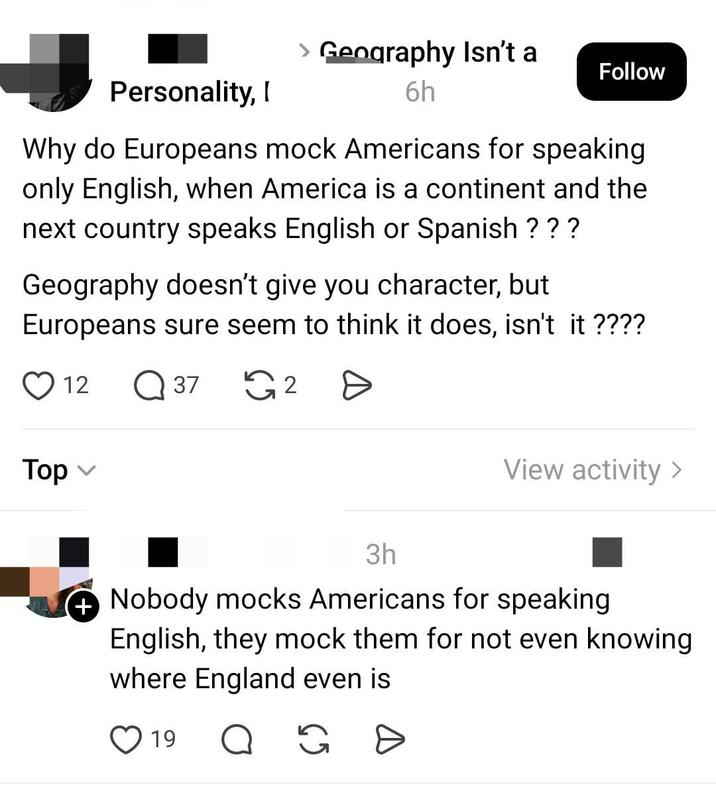
Task: Share the original post via send icon
Action: tap(357, 386)
